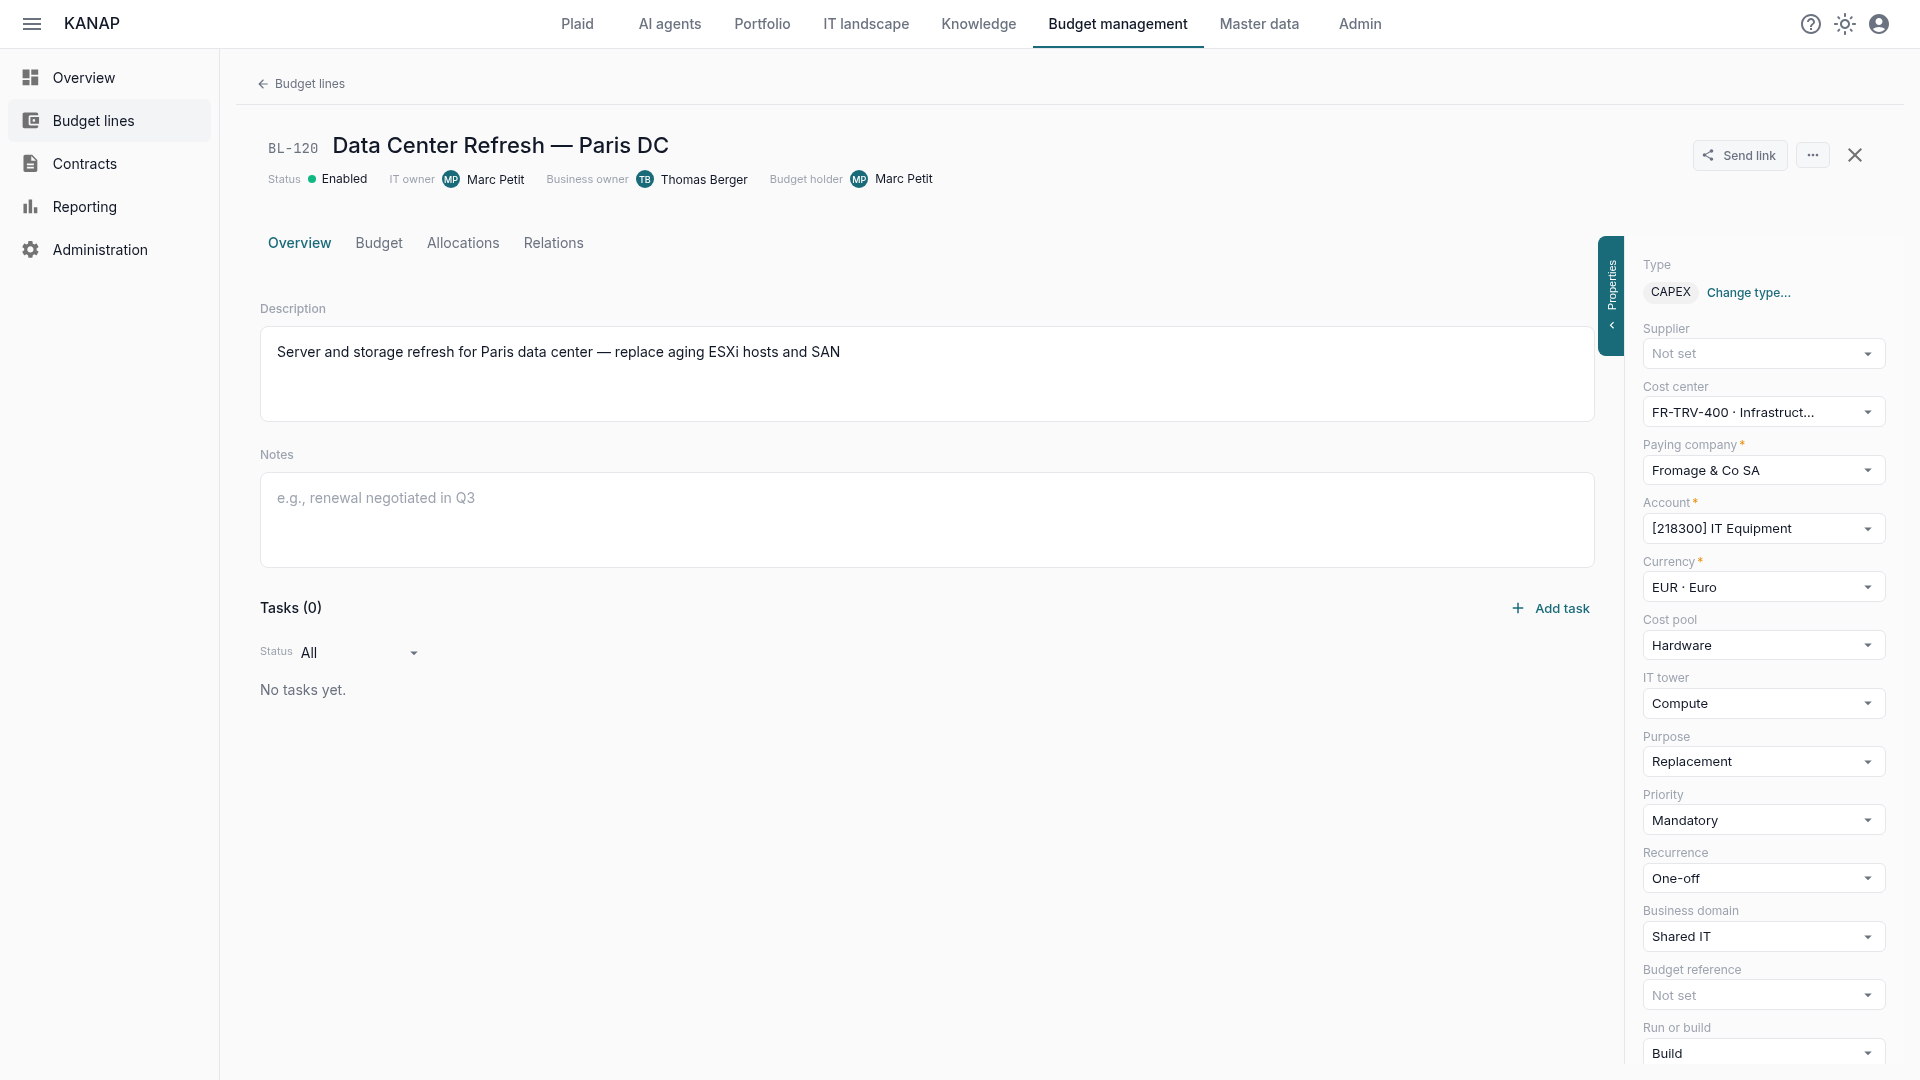
Task: Click the Reporting bar chart icon
Action: 31,207
